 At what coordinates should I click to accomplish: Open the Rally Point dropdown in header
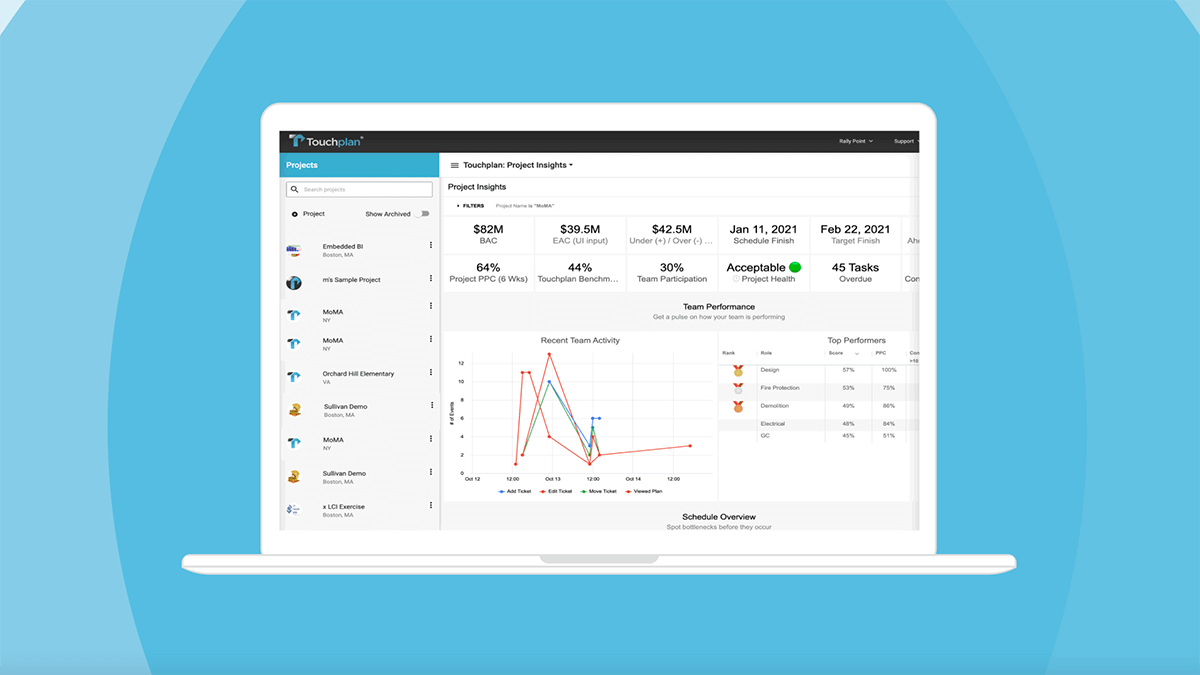[x=856, y=141]
